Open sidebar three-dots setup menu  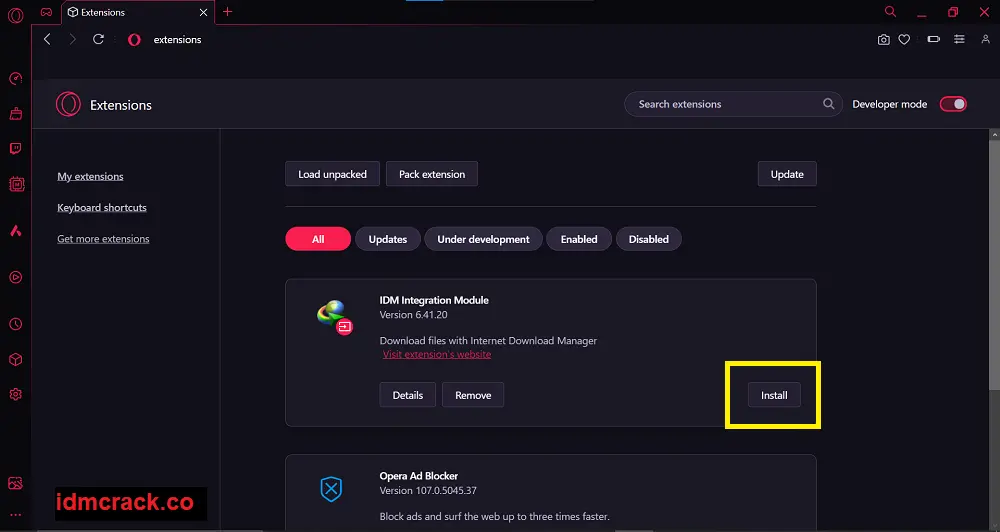pos(16,515)
